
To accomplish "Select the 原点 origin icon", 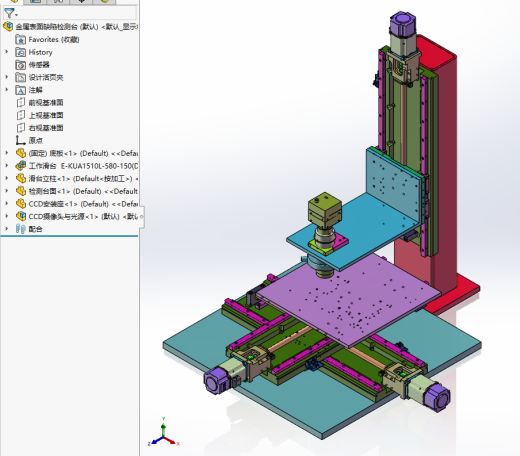I will click(x=21, y=140).
